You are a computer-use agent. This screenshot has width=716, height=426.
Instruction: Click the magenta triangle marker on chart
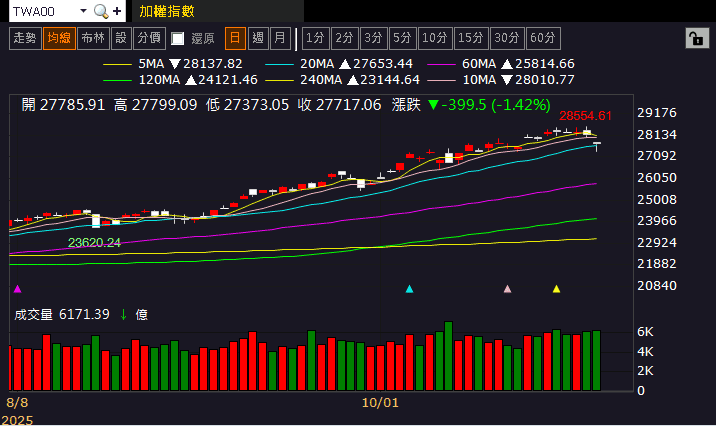pyautogui.click(x=17, y=289)
